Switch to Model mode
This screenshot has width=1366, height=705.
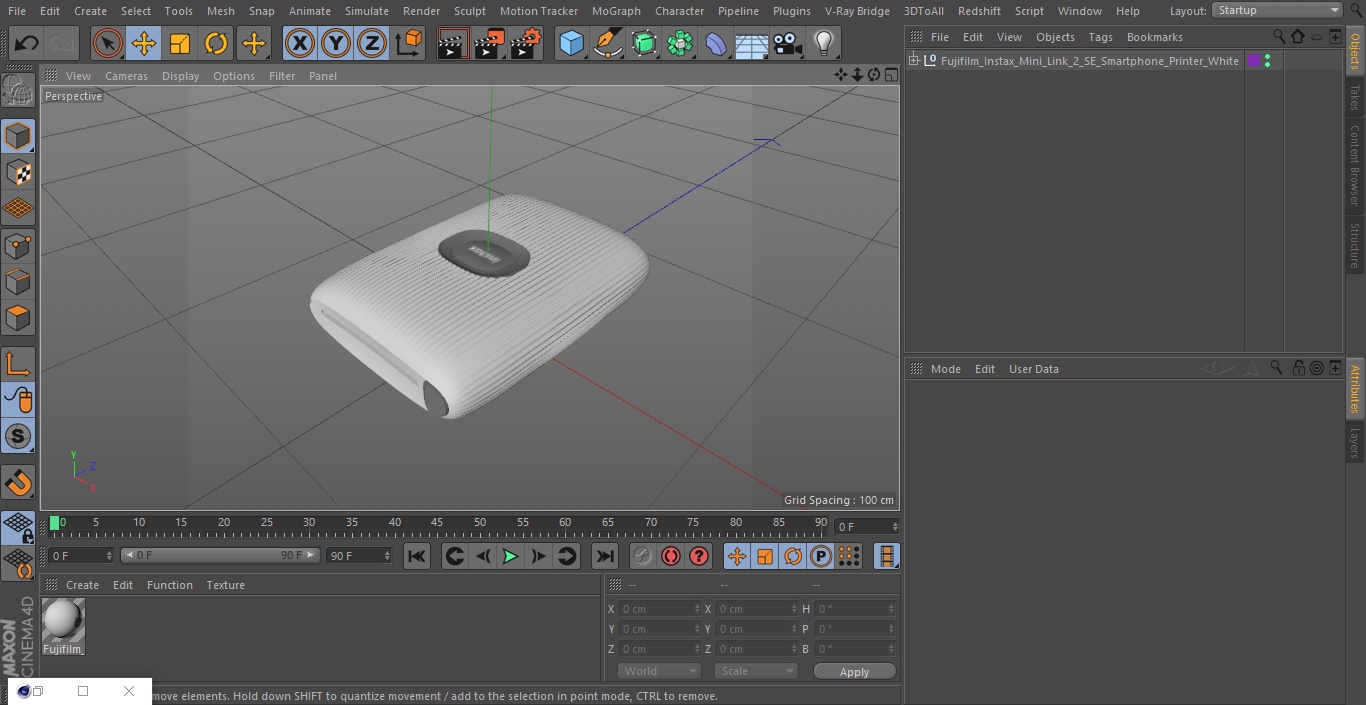(x=18, y=136)
